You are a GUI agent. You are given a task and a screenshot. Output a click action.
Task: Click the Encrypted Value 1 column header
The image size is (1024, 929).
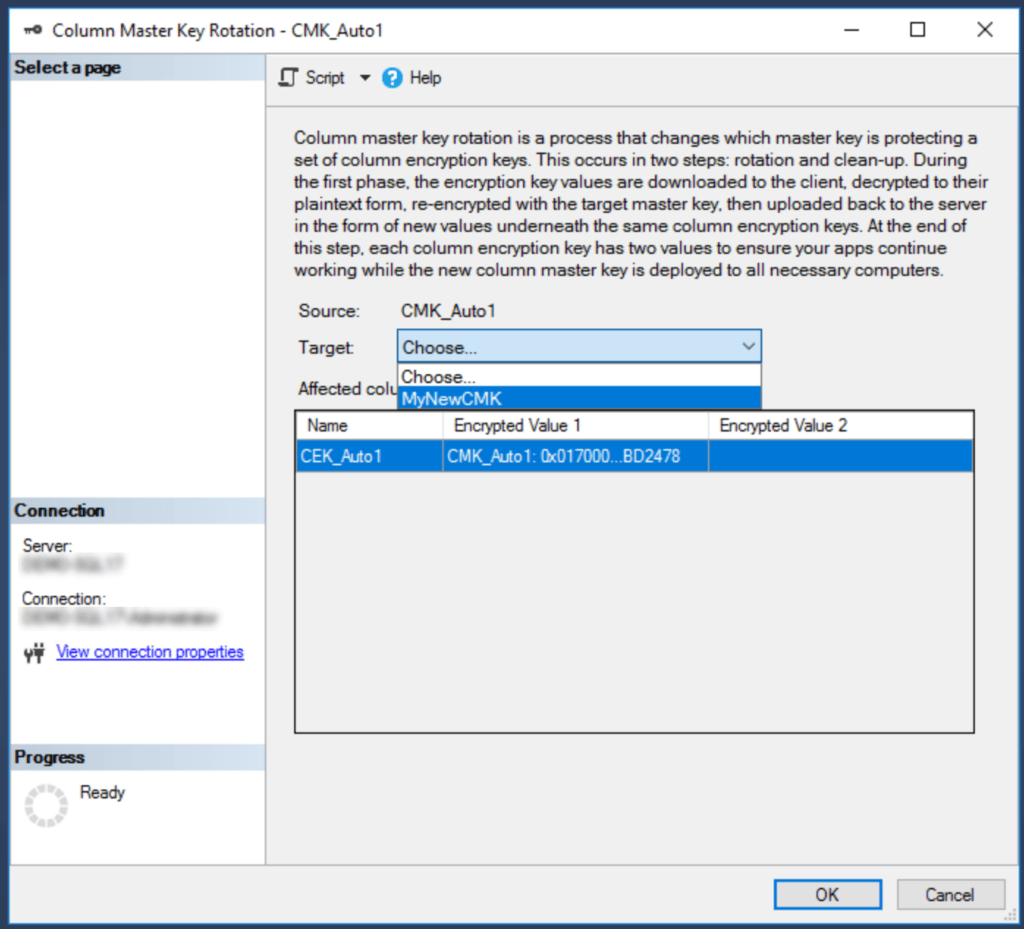click(x=575, y=426)
